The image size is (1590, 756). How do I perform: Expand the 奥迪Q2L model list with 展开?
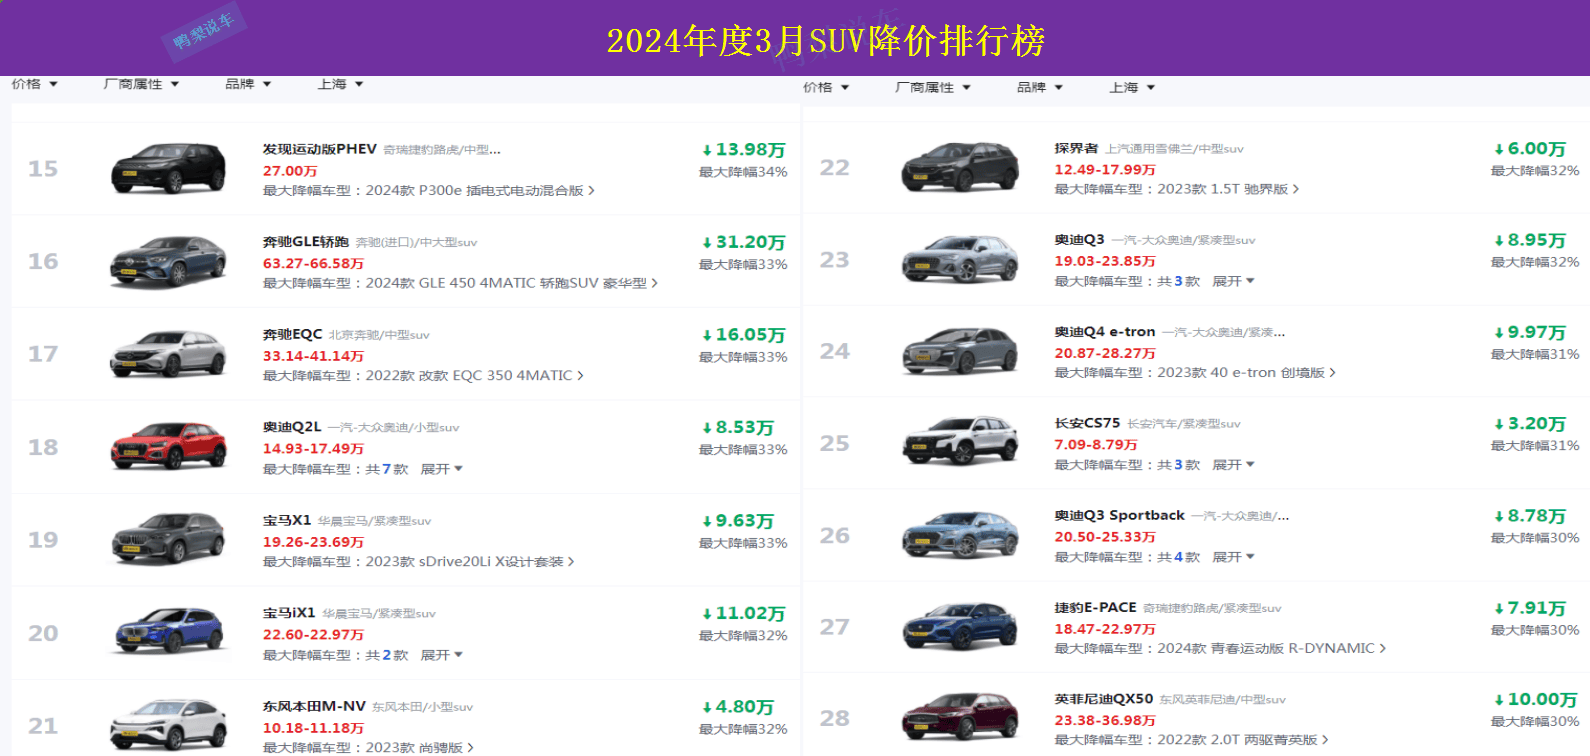pos(441,469)
